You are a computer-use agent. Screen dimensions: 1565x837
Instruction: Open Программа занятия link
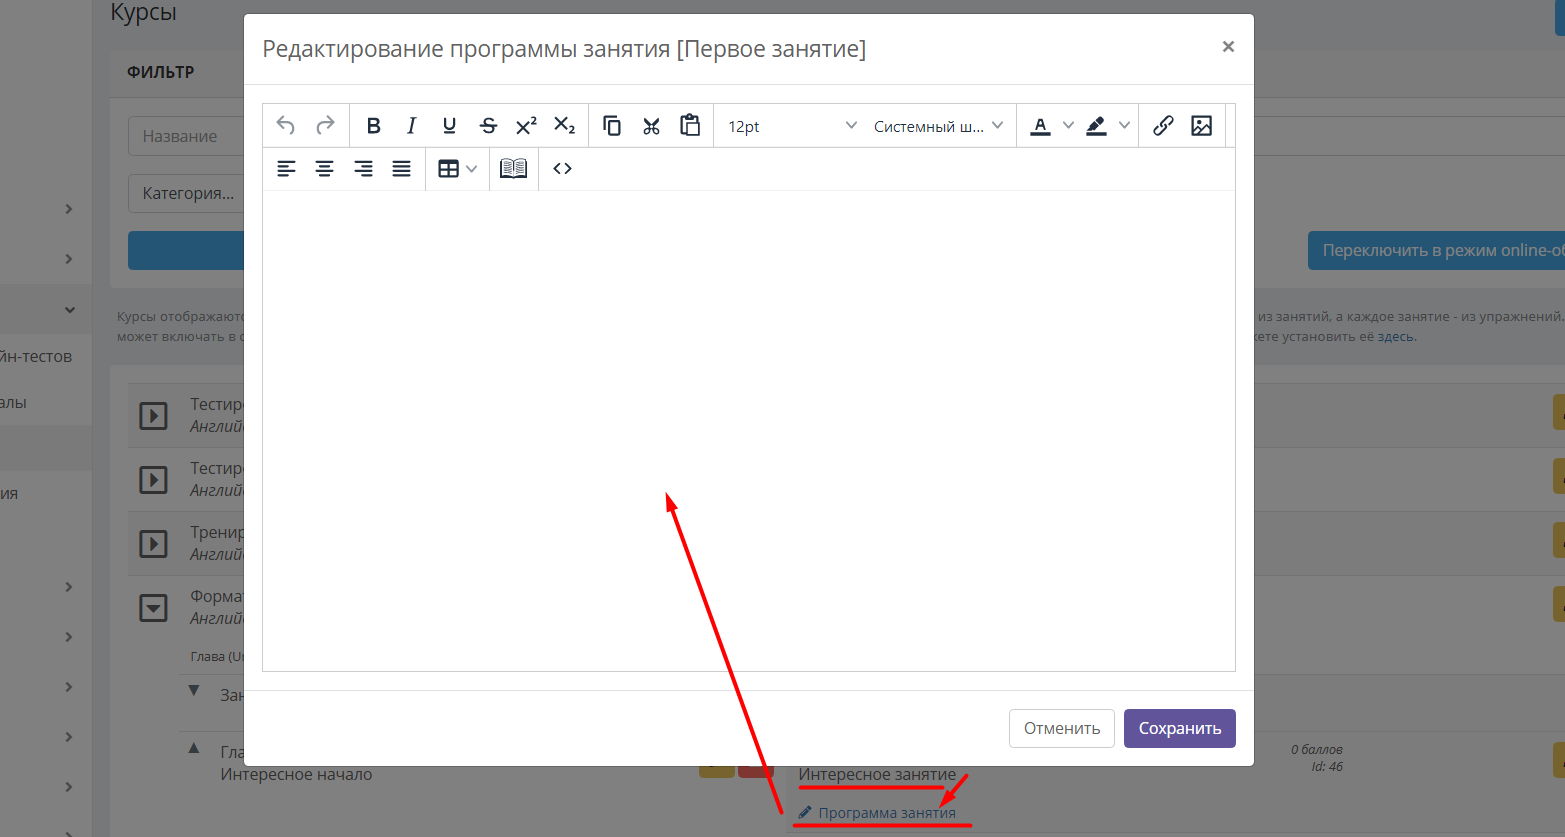(887, 813)
